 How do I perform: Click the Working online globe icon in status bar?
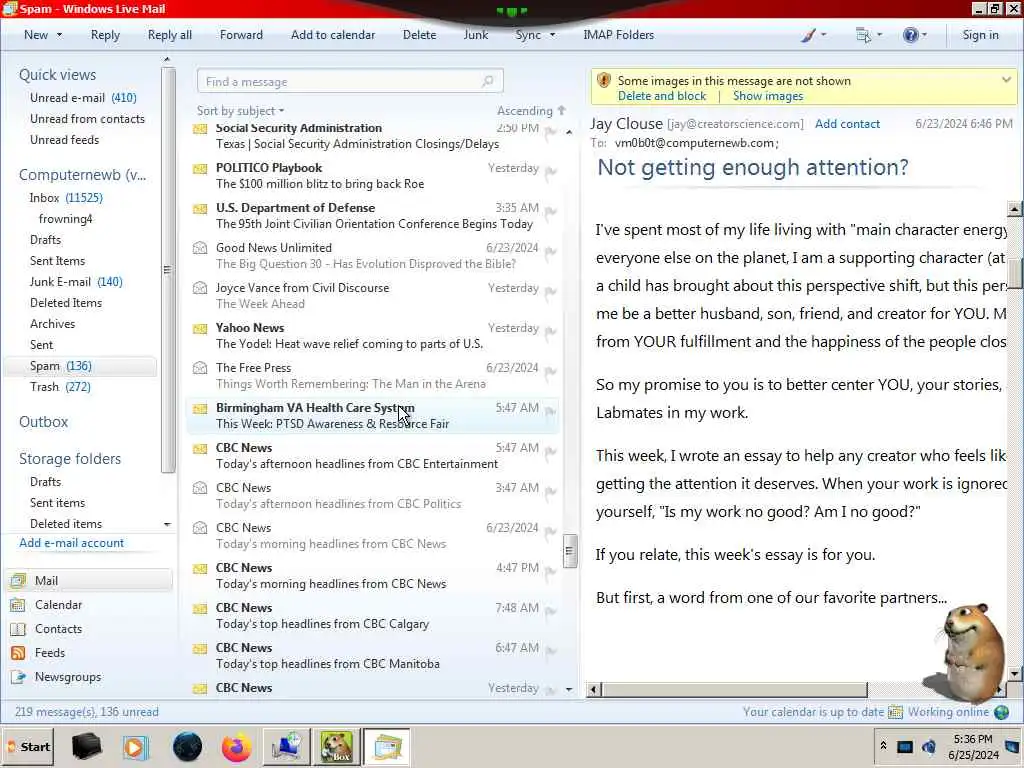[1001, 712]
